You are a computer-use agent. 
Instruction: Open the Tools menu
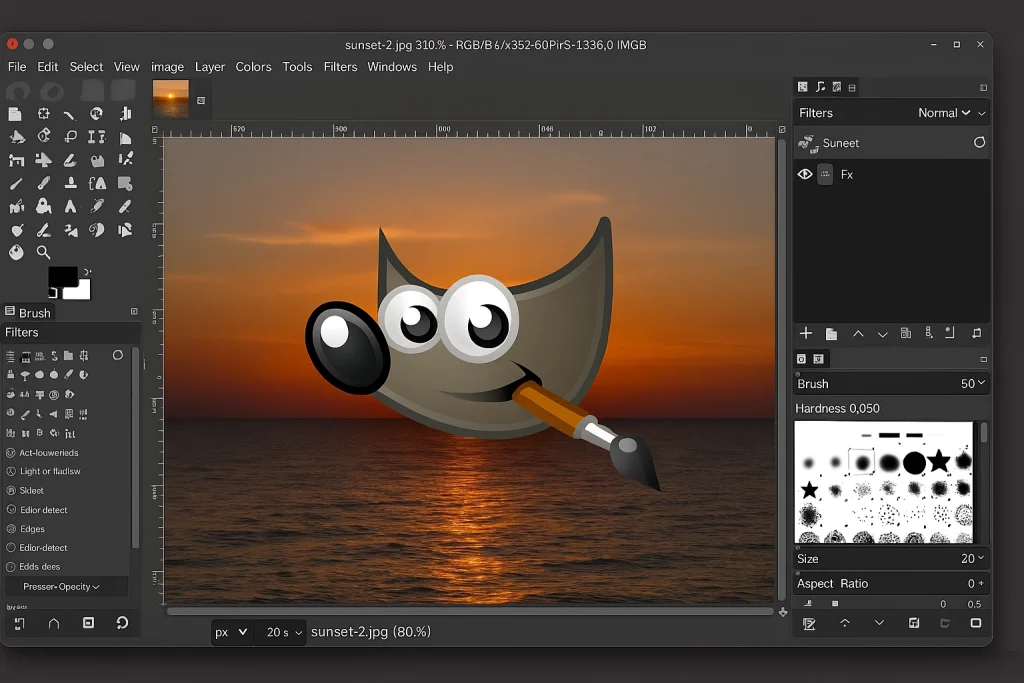pos(297,67)
